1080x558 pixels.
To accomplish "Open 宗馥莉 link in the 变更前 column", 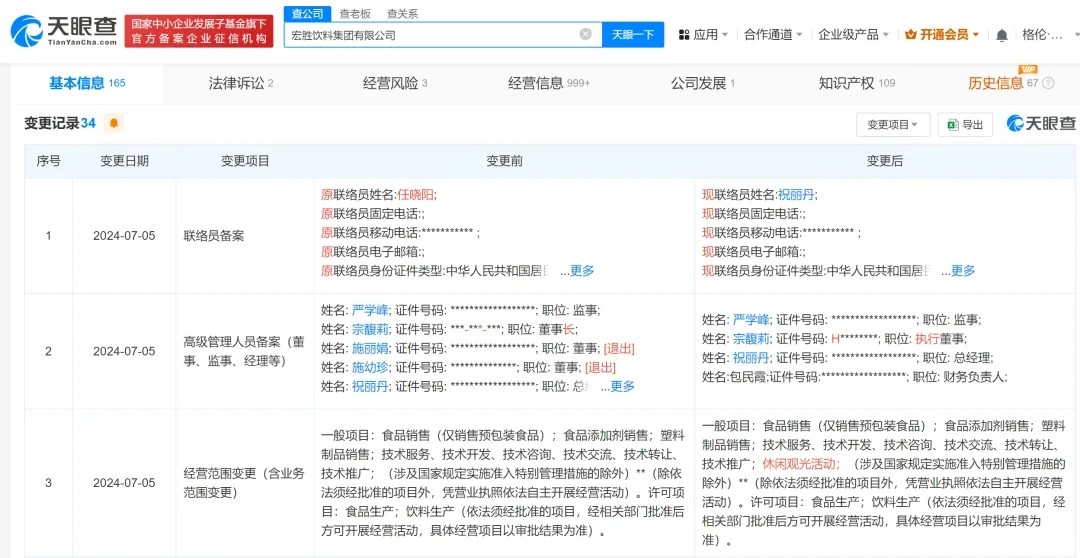I will (x=371, y=329).
